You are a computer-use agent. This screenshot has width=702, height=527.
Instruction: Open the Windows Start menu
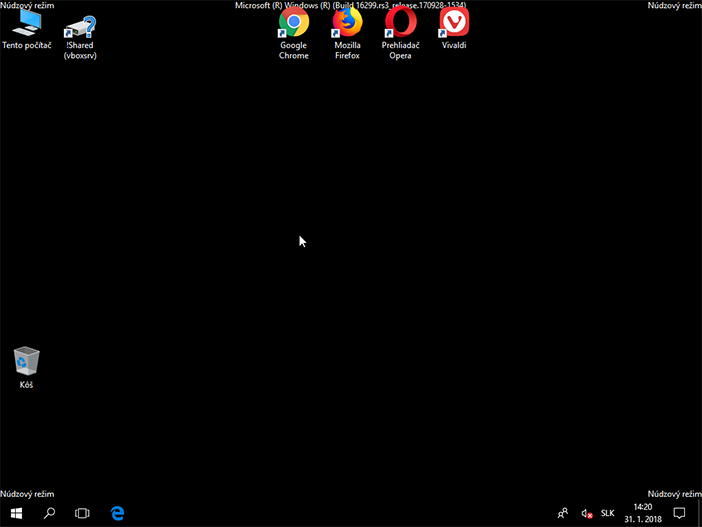coord(16,513)
